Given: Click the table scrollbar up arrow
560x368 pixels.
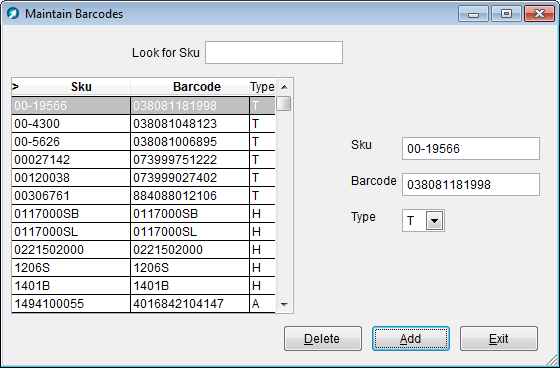Looking at the screenshot, I should tap(284, 87).
